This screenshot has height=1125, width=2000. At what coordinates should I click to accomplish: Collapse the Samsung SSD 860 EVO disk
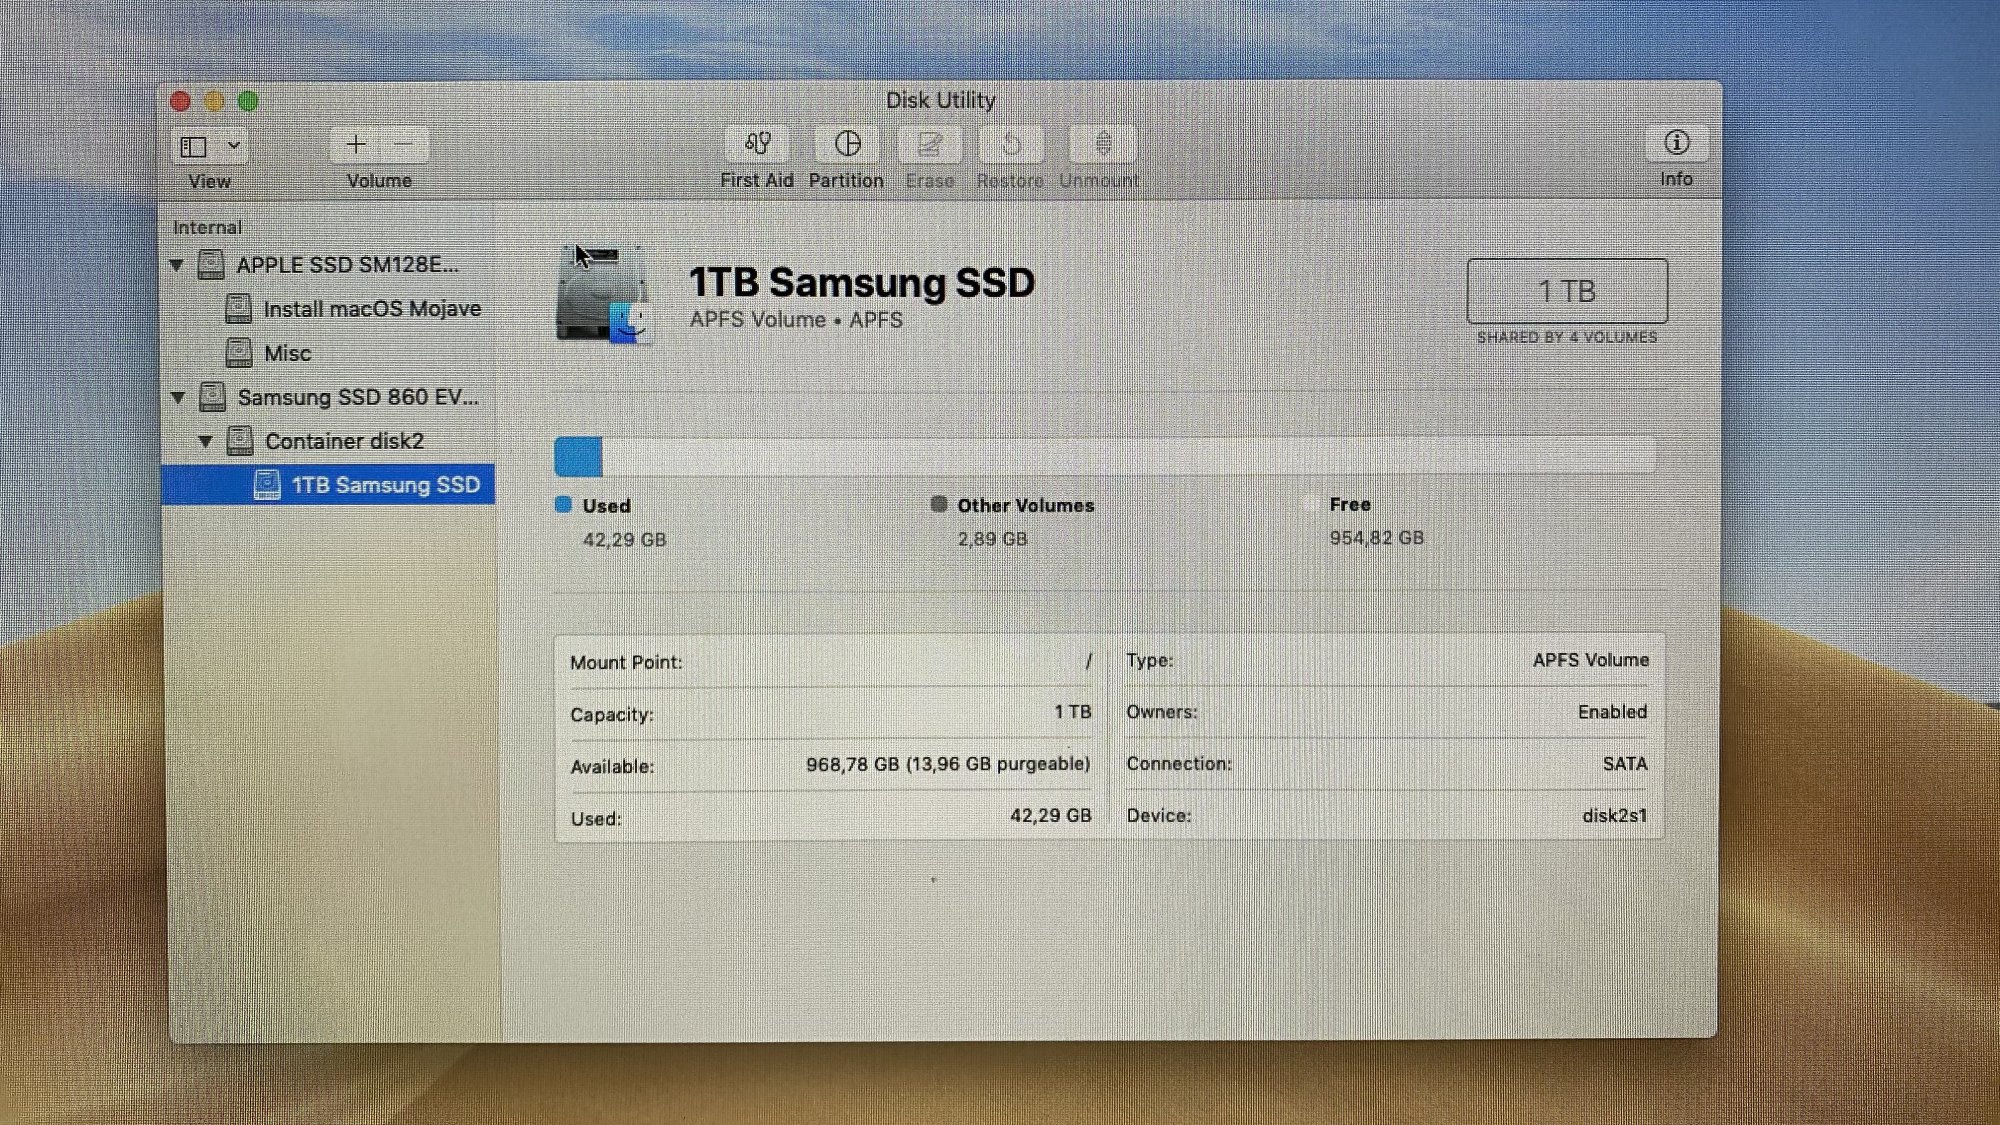[x=178, y=397]
